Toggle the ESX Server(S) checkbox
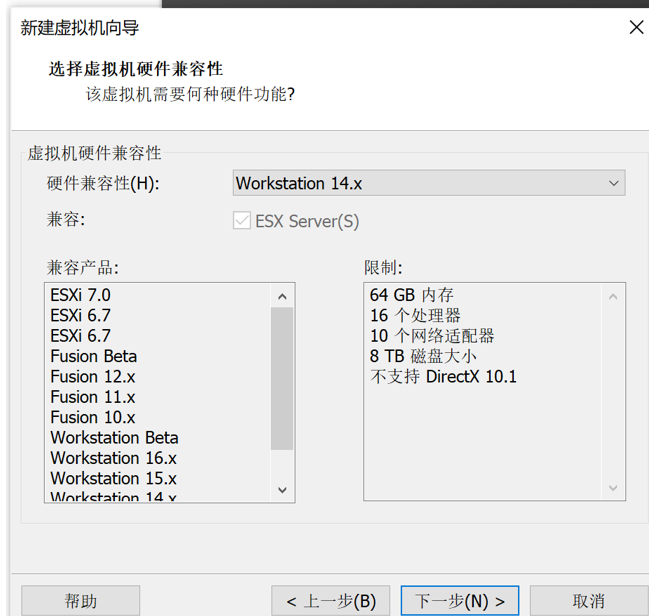 242,221
